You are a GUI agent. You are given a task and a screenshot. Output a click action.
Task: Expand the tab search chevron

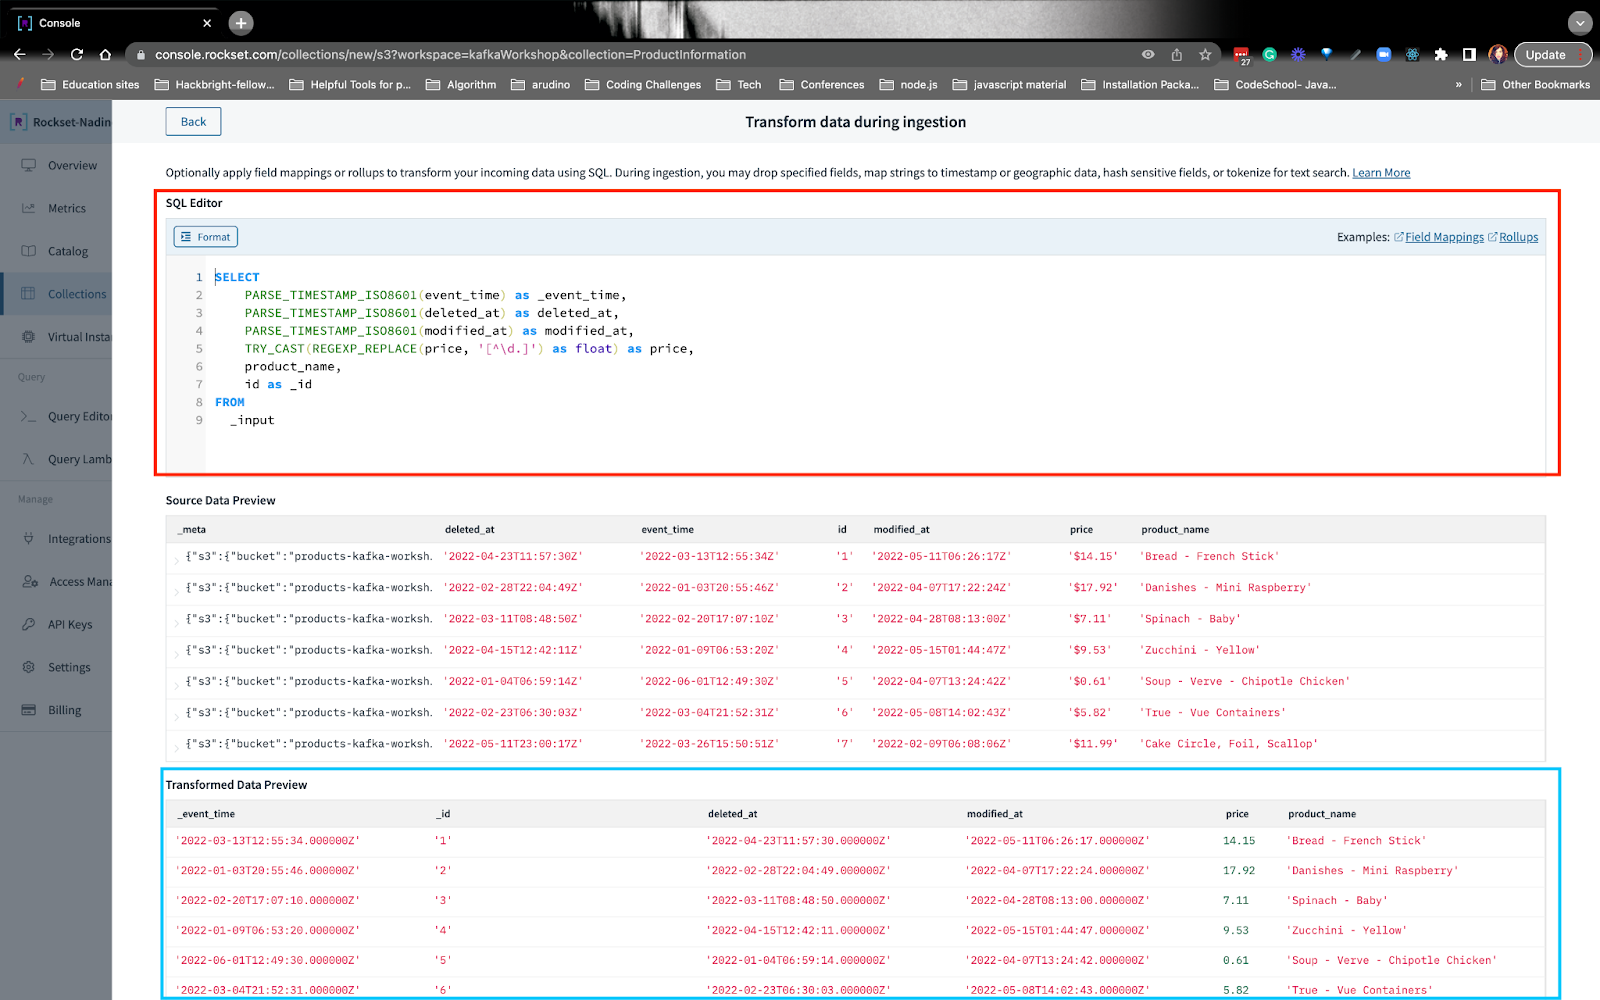coord(1580,22)
